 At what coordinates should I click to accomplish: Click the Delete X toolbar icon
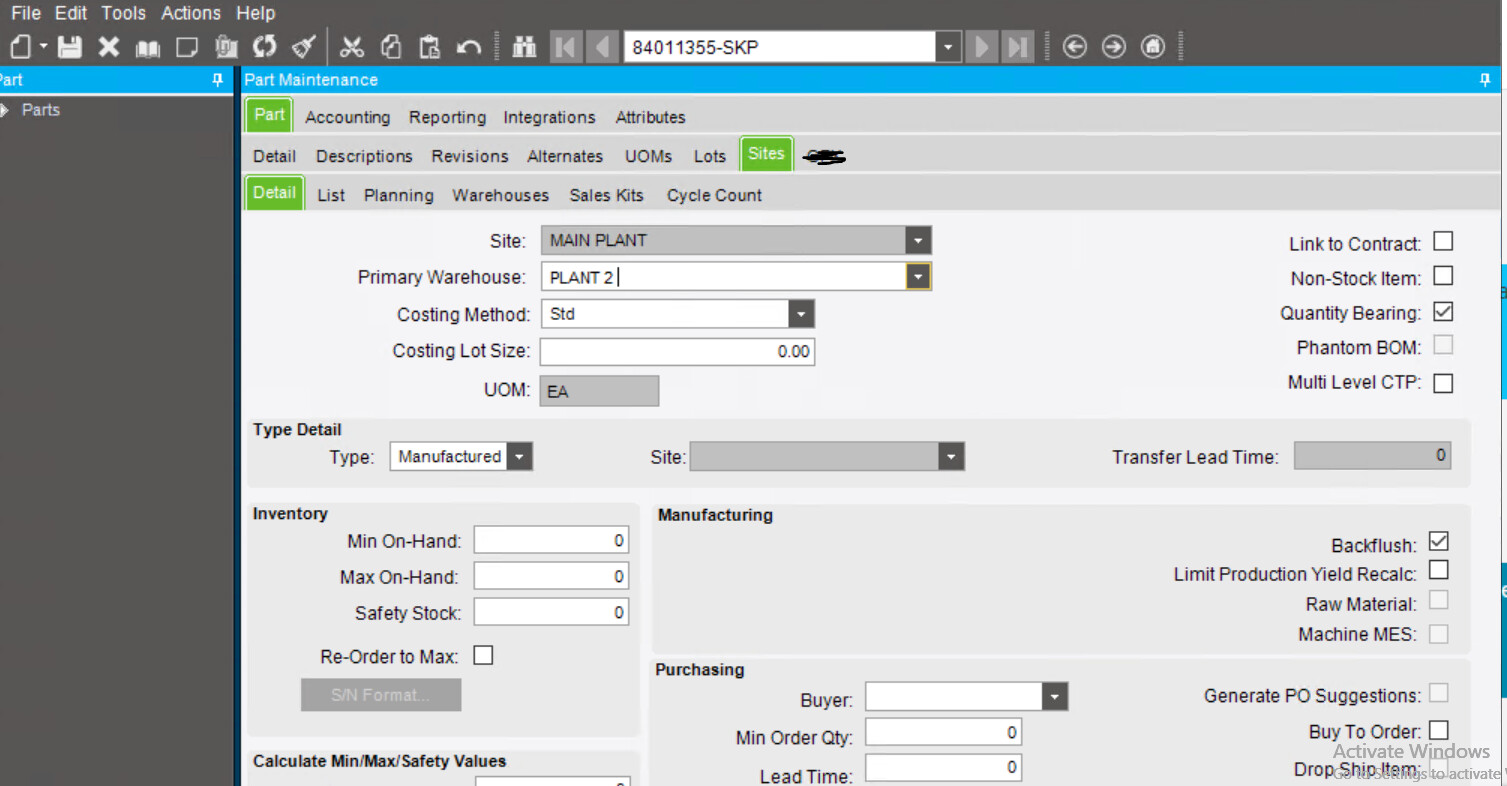109,47
